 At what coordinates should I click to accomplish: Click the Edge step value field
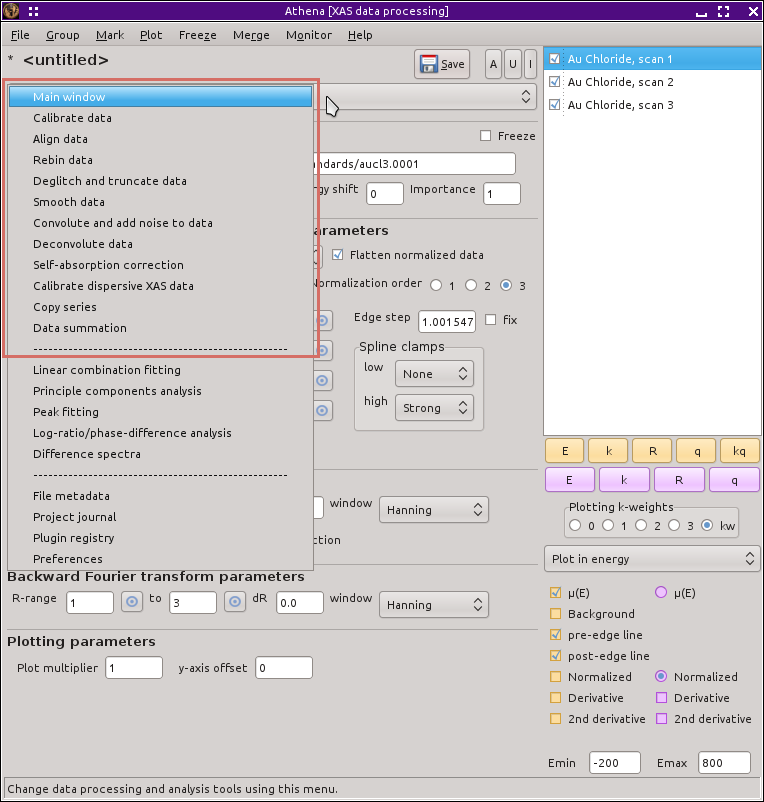pos(447,322)
